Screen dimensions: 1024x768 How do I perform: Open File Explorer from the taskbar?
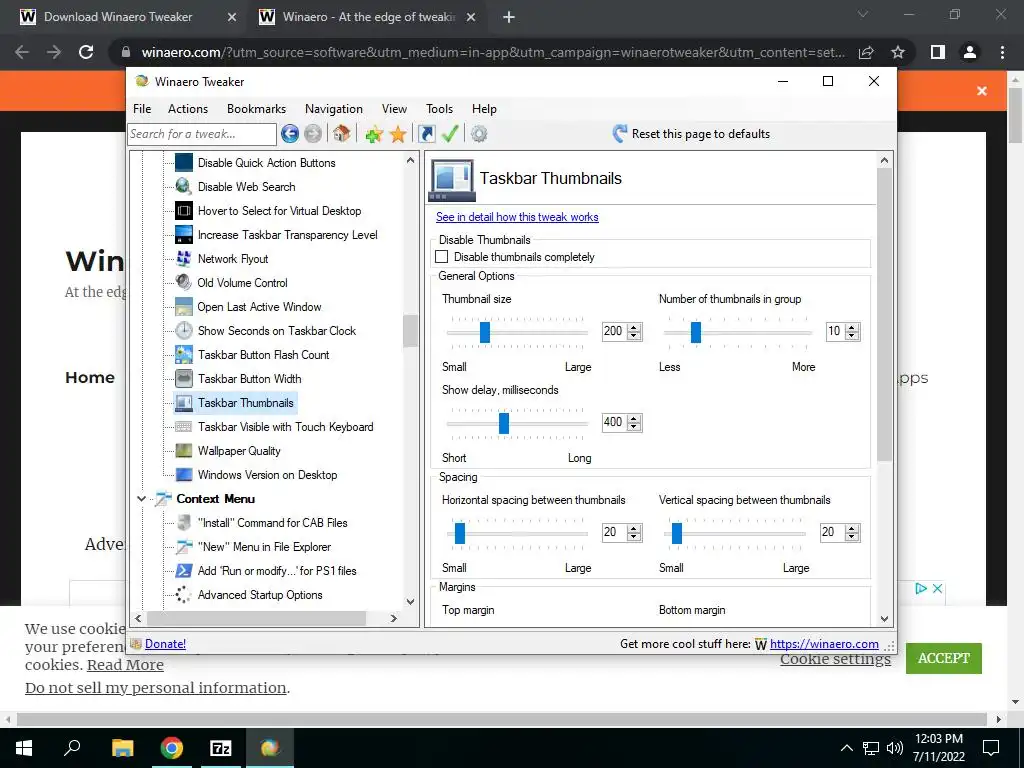click(122, 748)
